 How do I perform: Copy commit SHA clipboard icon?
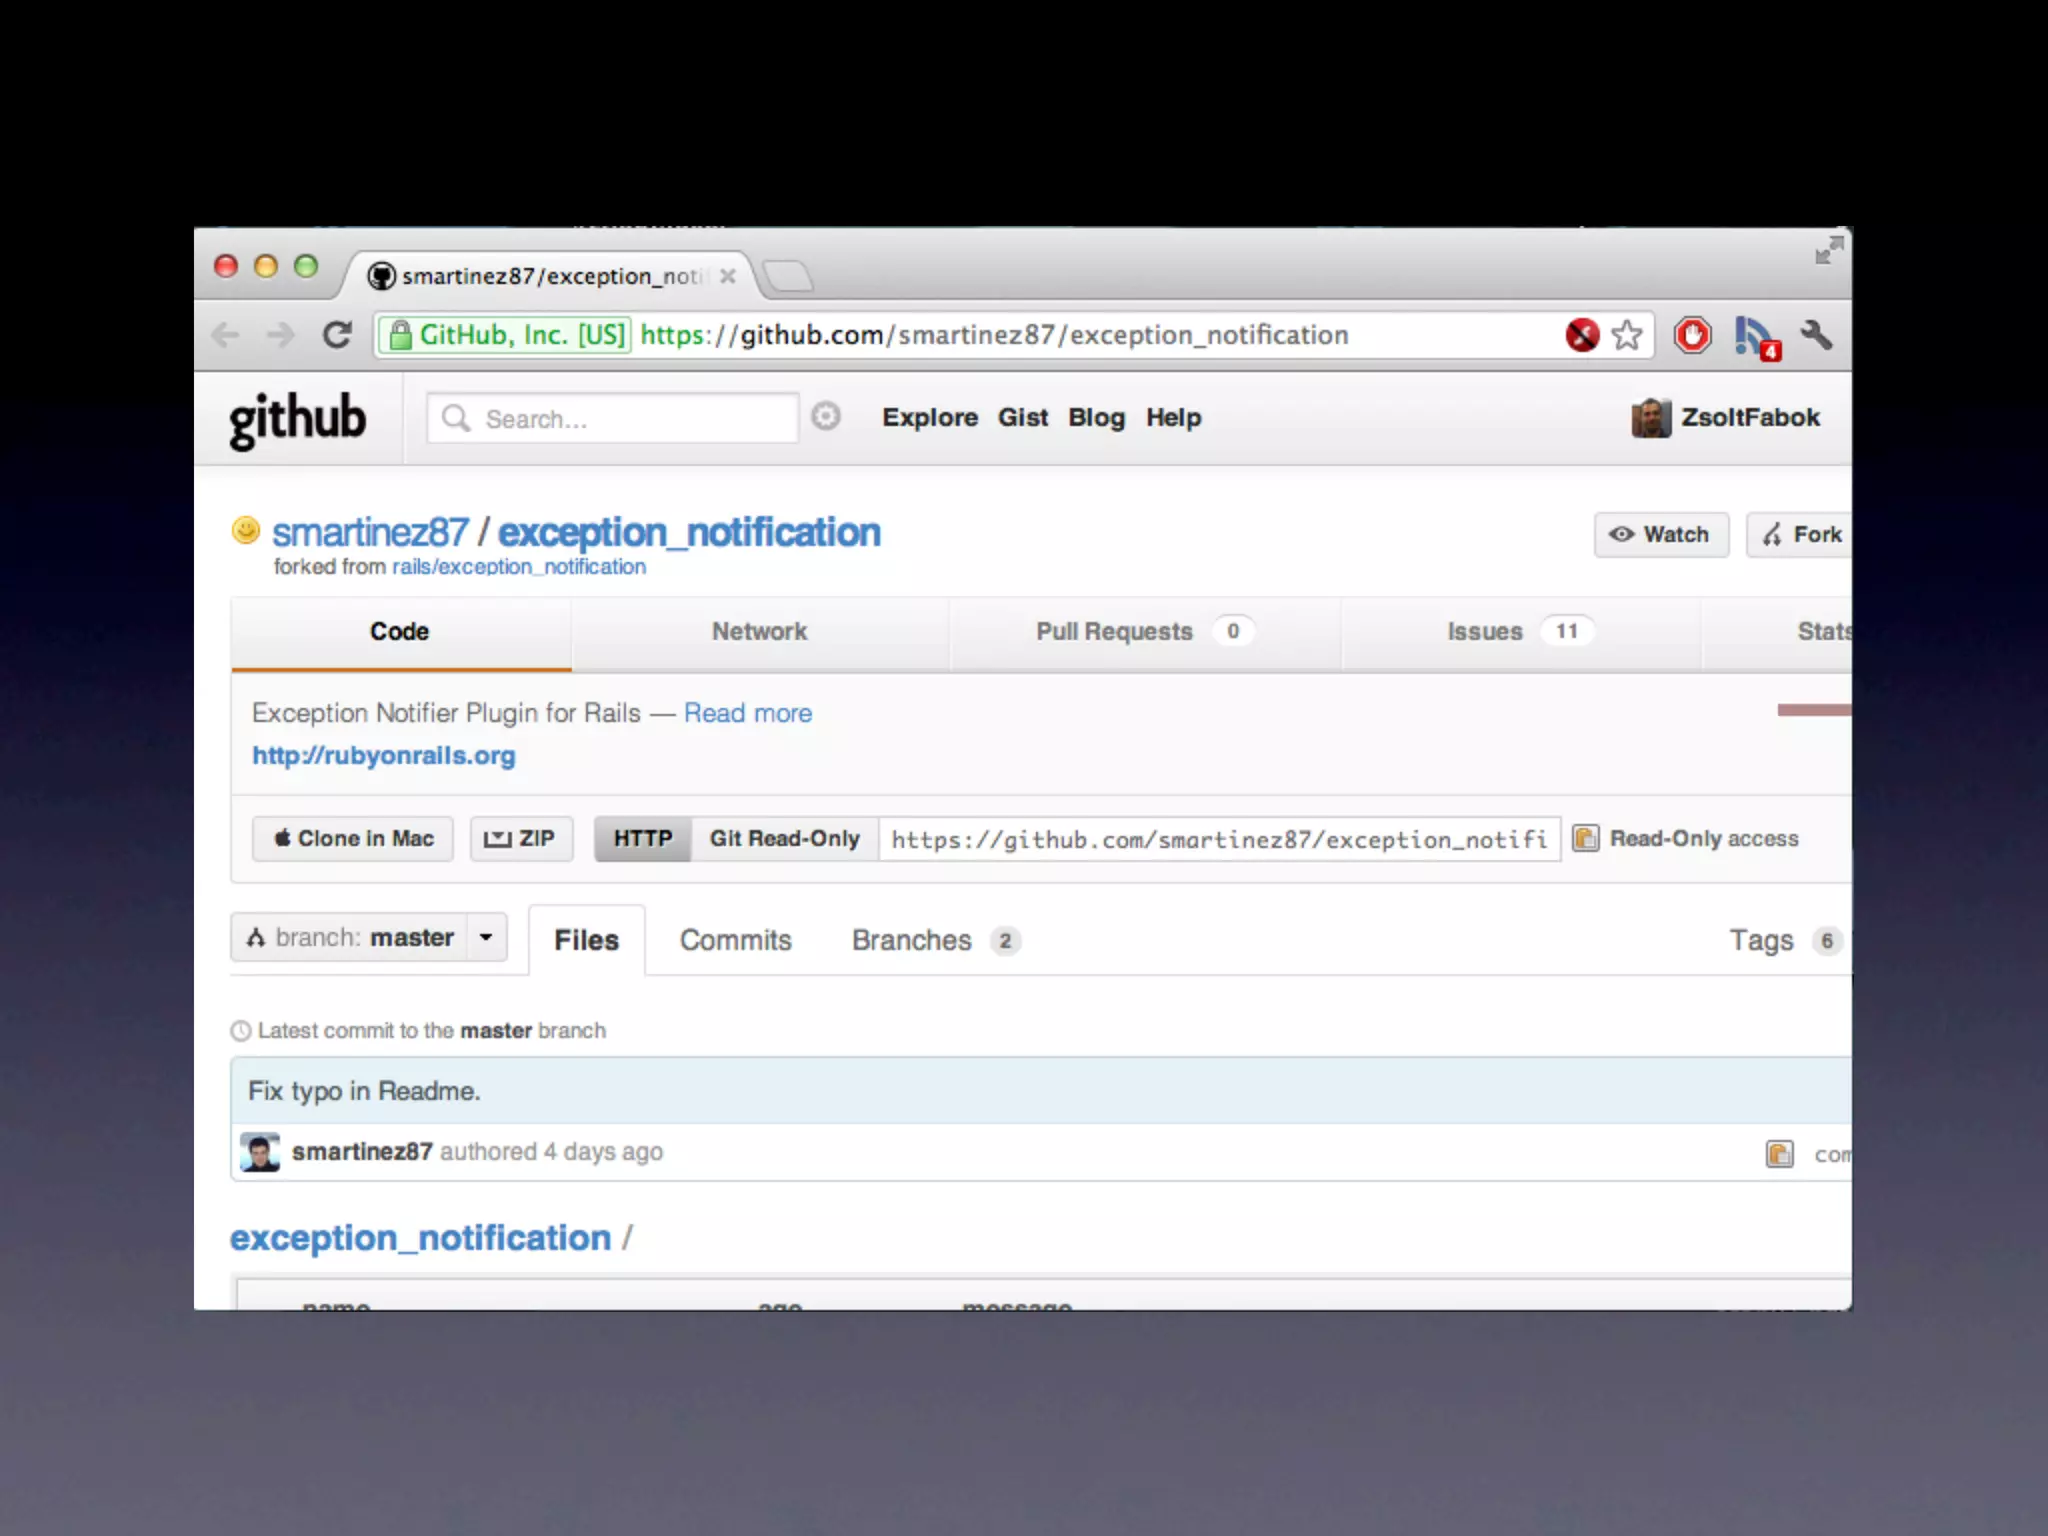click(1779, 1154)
